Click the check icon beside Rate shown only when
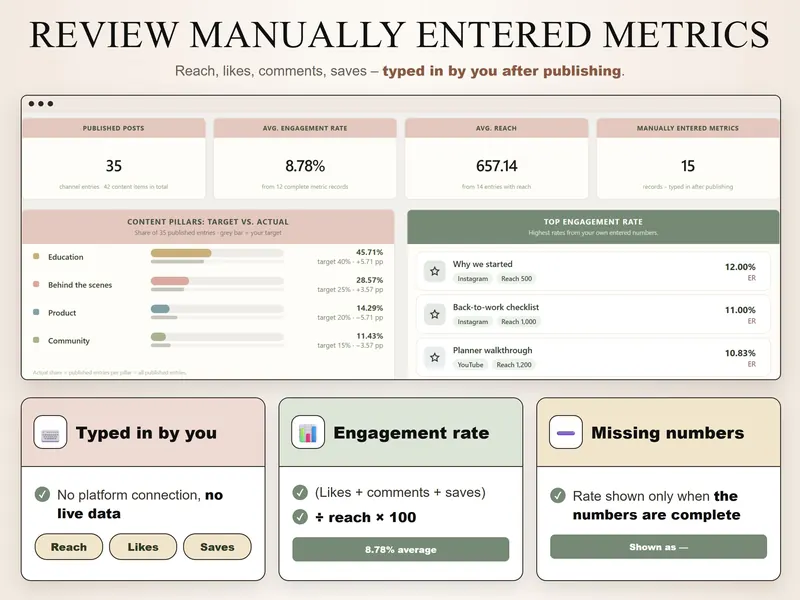 pos(558,495)
